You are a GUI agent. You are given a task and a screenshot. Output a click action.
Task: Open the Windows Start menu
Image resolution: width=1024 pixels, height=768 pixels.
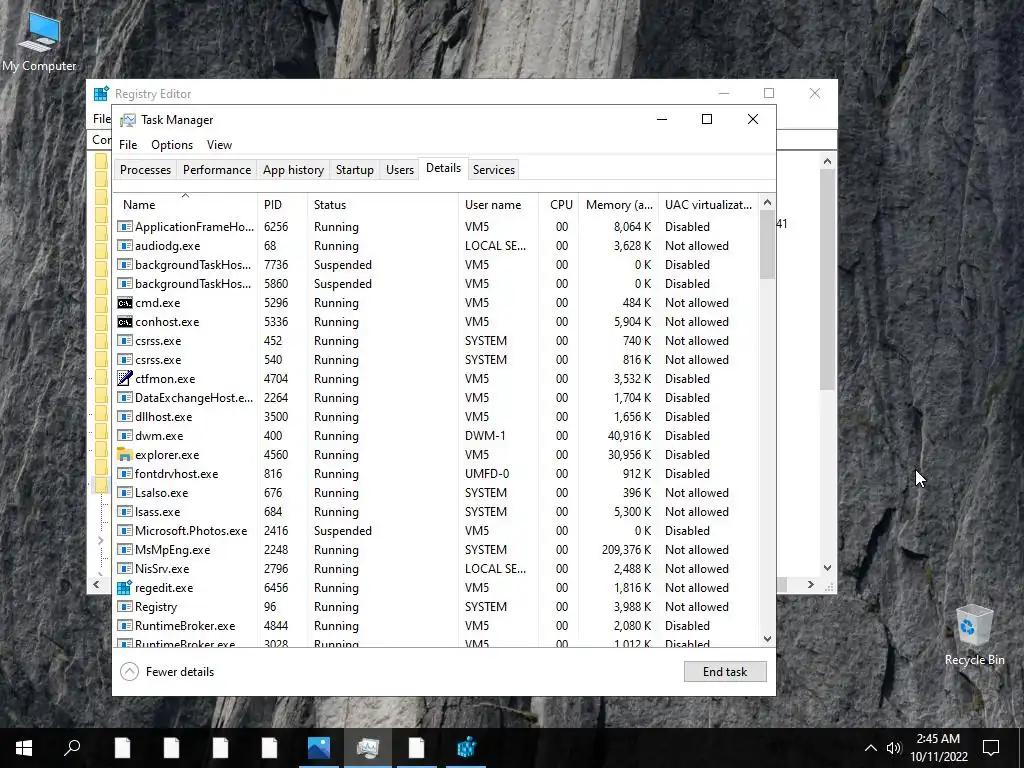24,748
